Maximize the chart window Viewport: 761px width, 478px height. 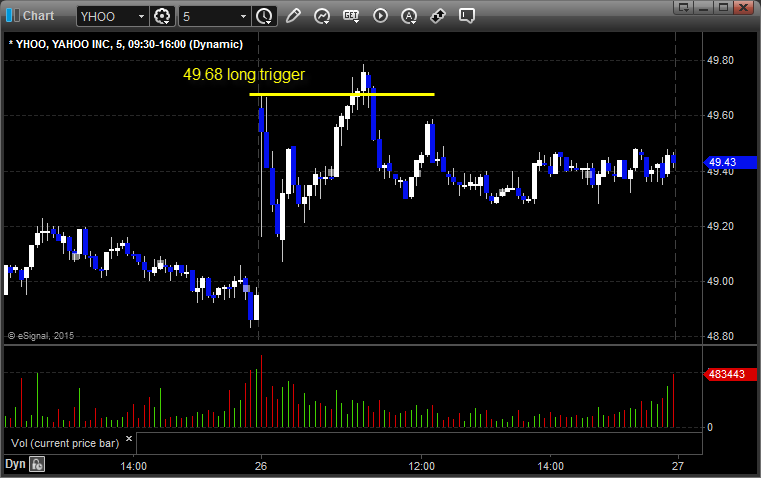tap(723, 7)
